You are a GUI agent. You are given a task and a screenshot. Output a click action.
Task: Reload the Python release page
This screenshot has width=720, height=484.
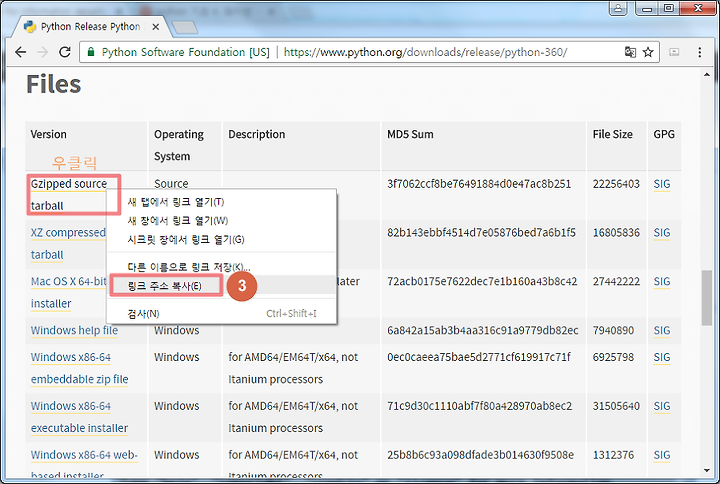tap(65, 52)
